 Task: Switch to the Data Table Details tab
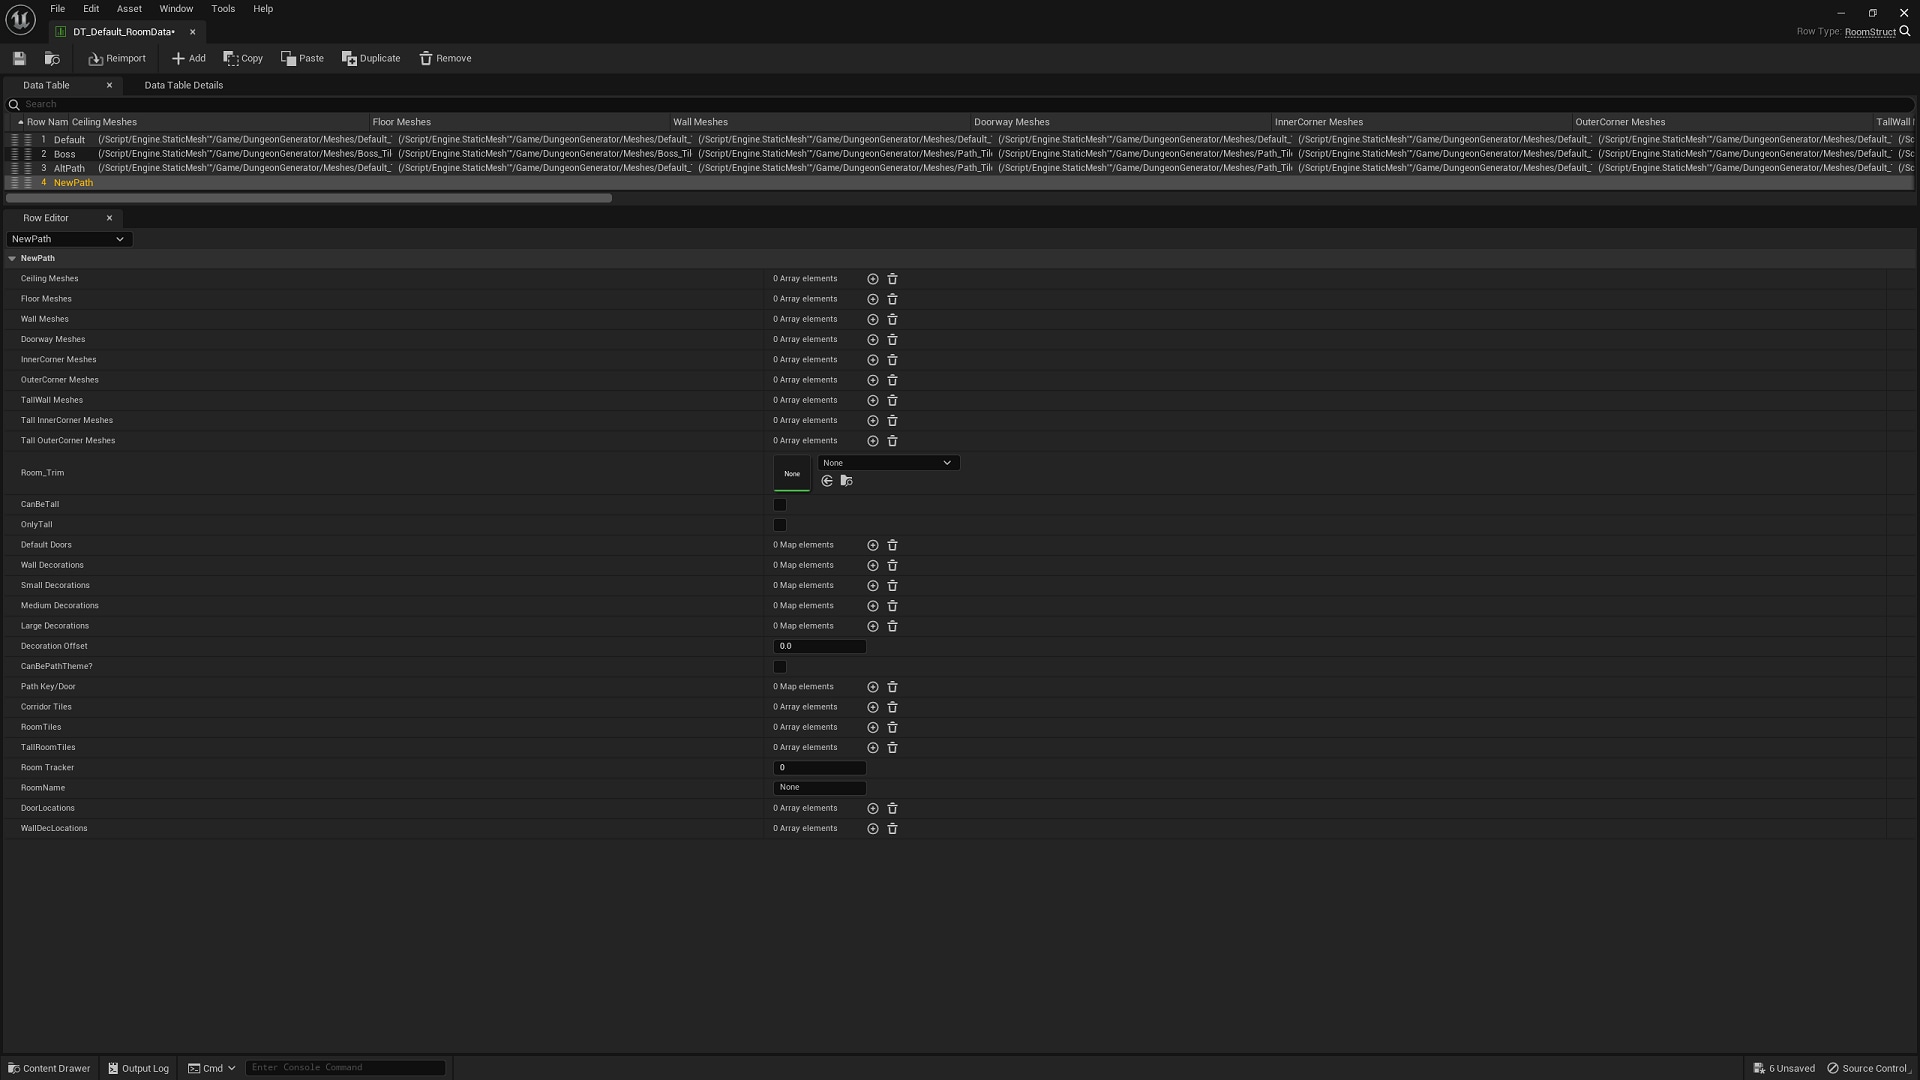click(184, 85)
